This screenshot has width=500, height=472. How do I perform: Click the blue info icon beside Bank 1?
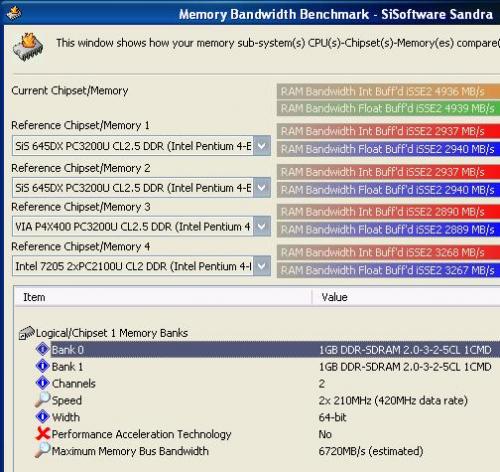click(x=43, y=366)
